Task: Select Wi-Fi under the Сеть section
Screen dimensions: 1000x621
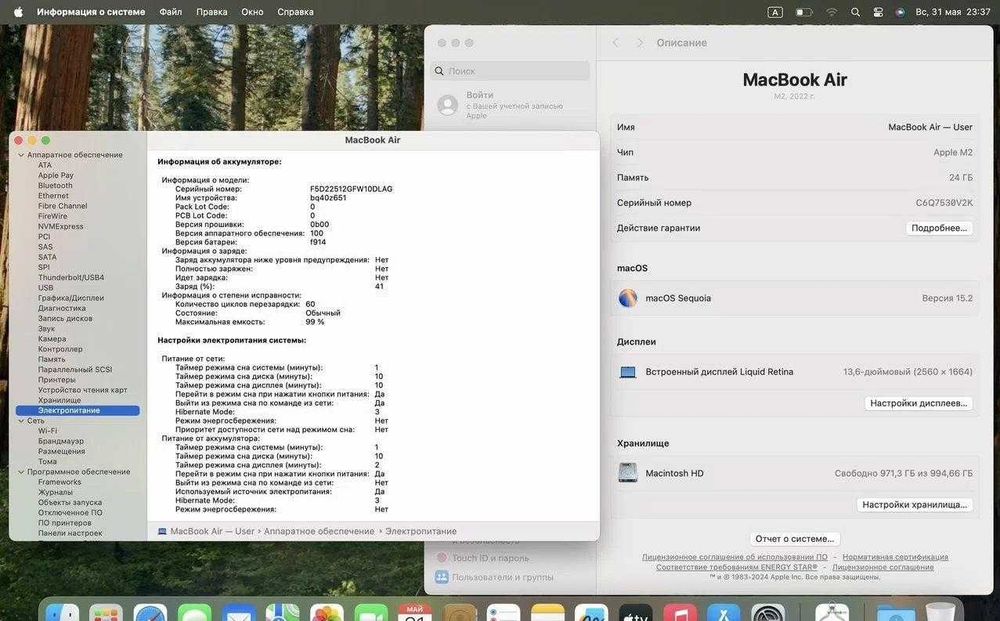Action: pyautogui.click(x=47, y=431)
